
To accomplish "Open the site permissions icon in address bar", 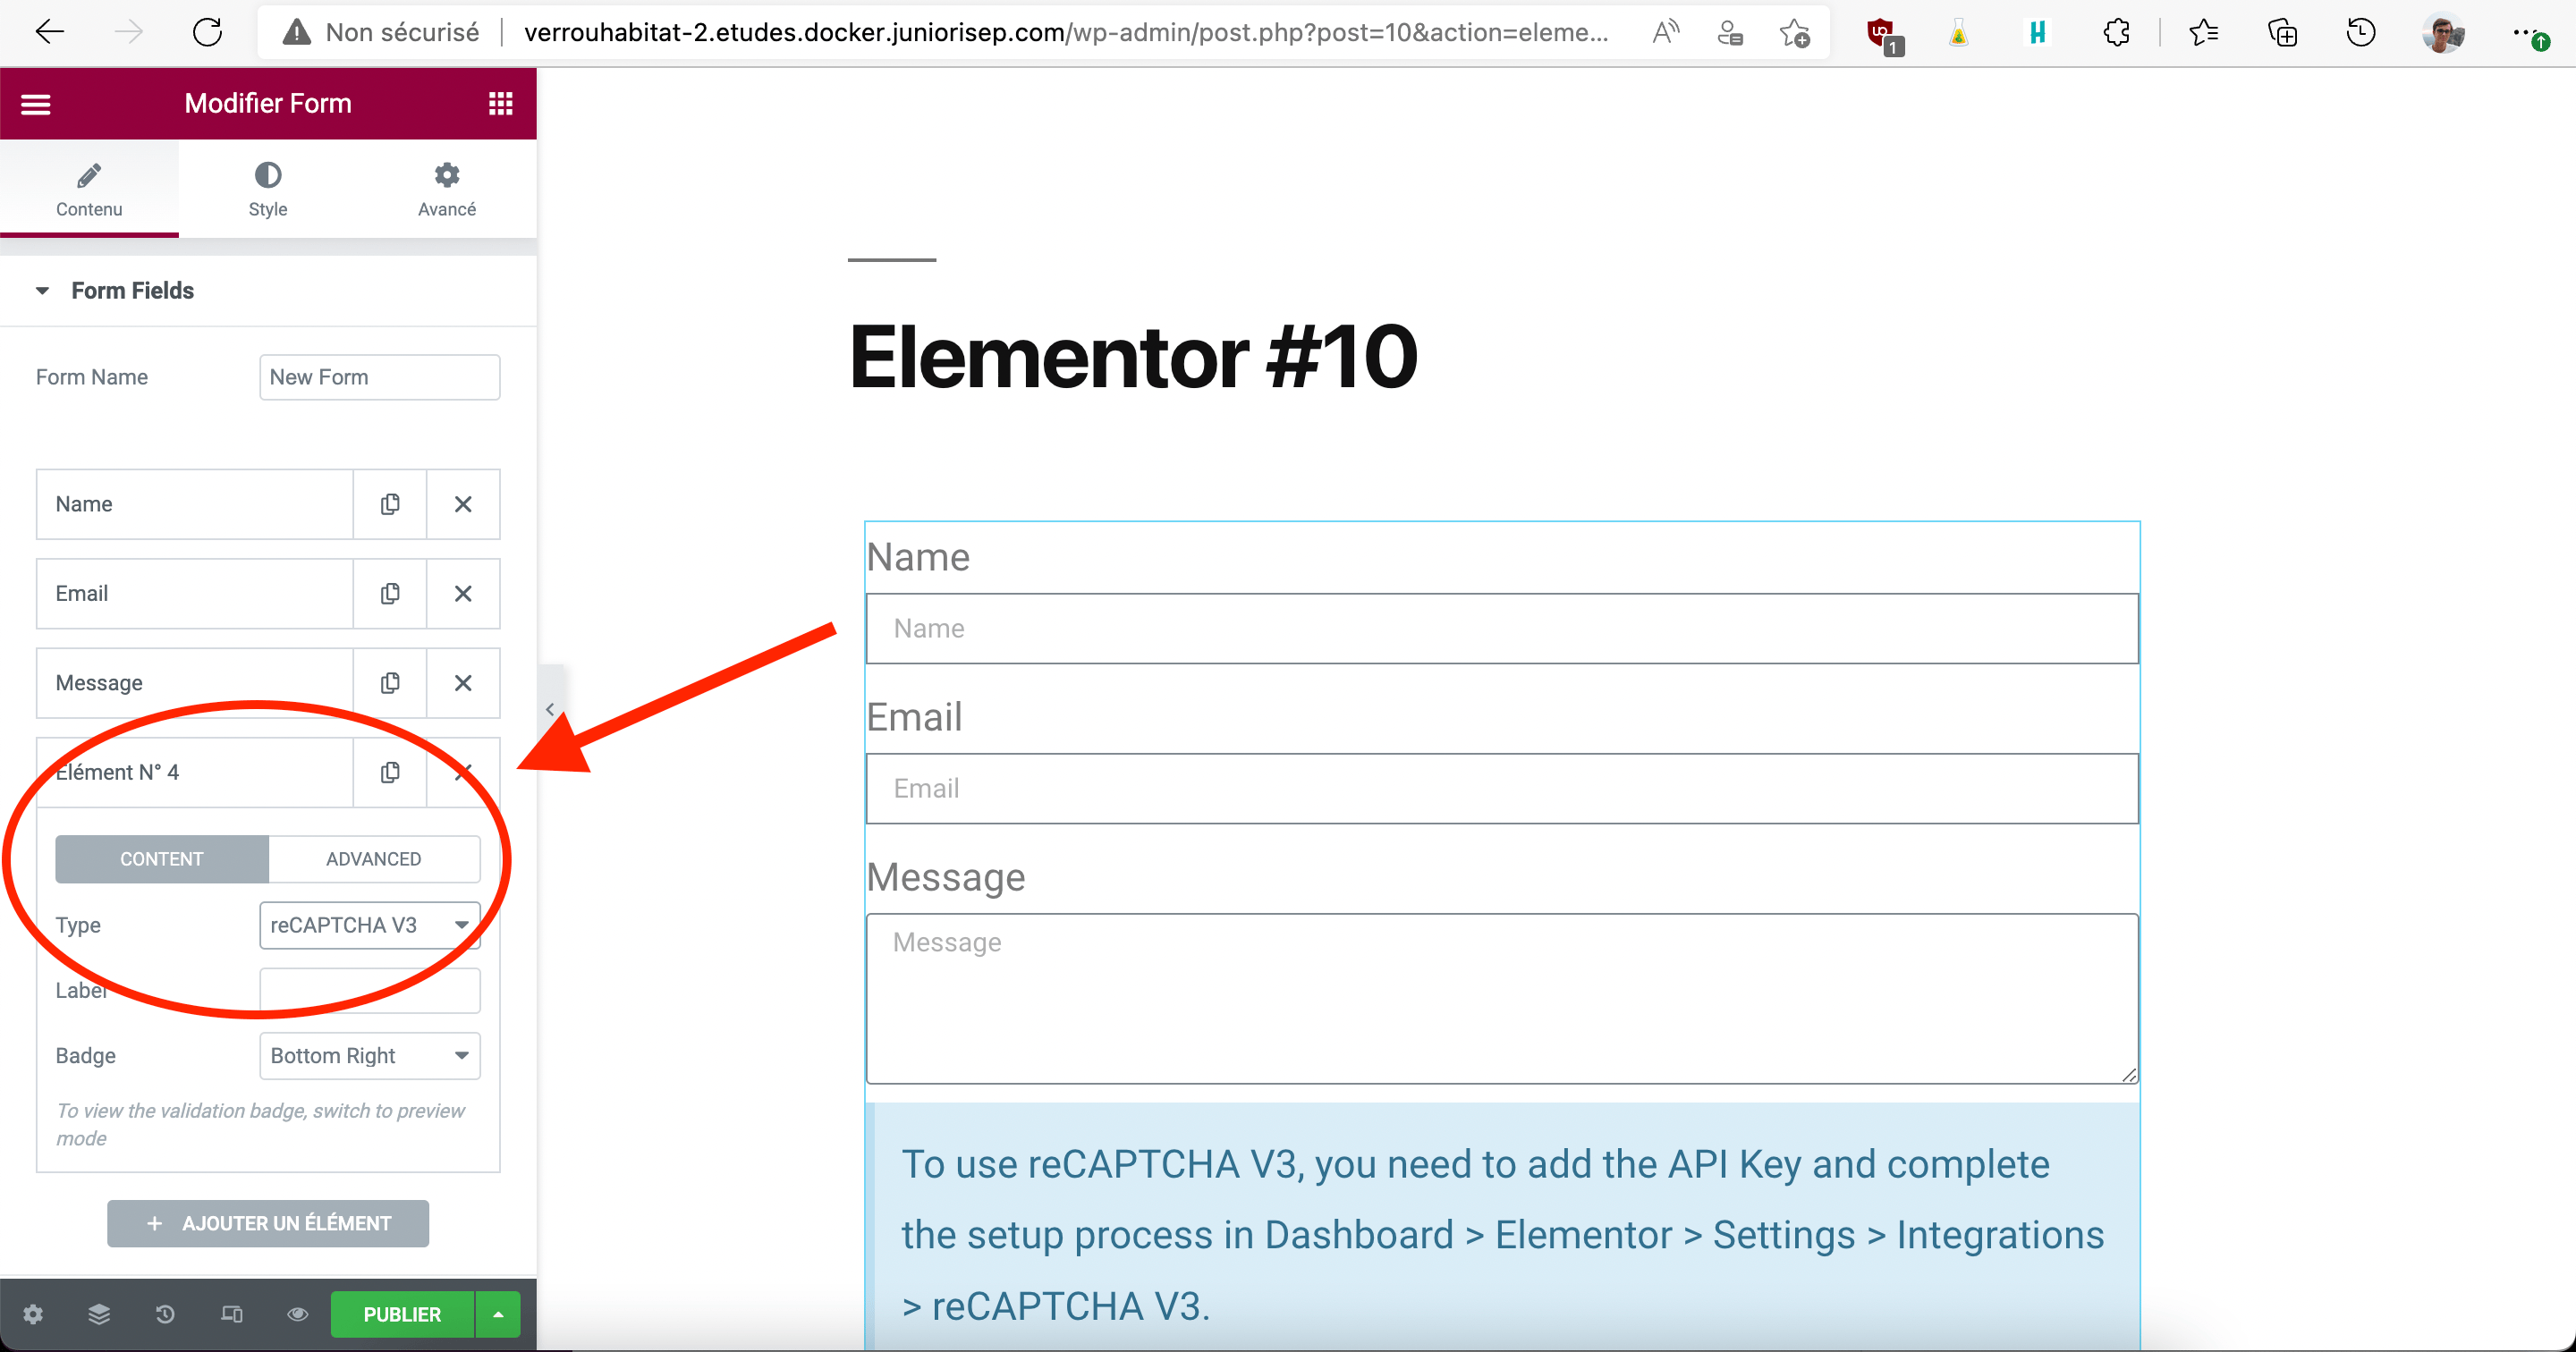I will 1730,32.
